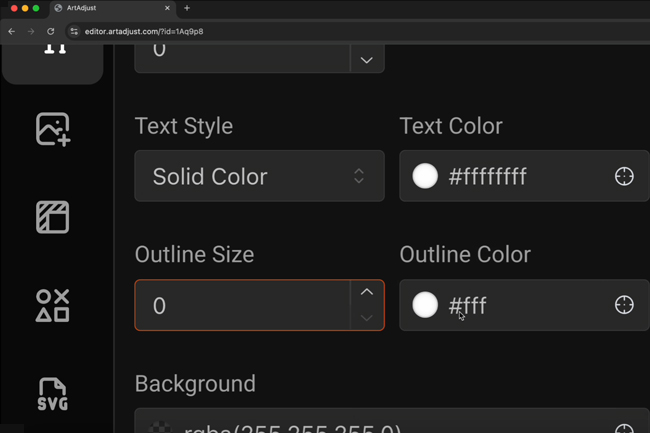This screenshot has width=650, height=433.
Task: Click the chevron-down arrow on the top field
Action: pos(366,60)
